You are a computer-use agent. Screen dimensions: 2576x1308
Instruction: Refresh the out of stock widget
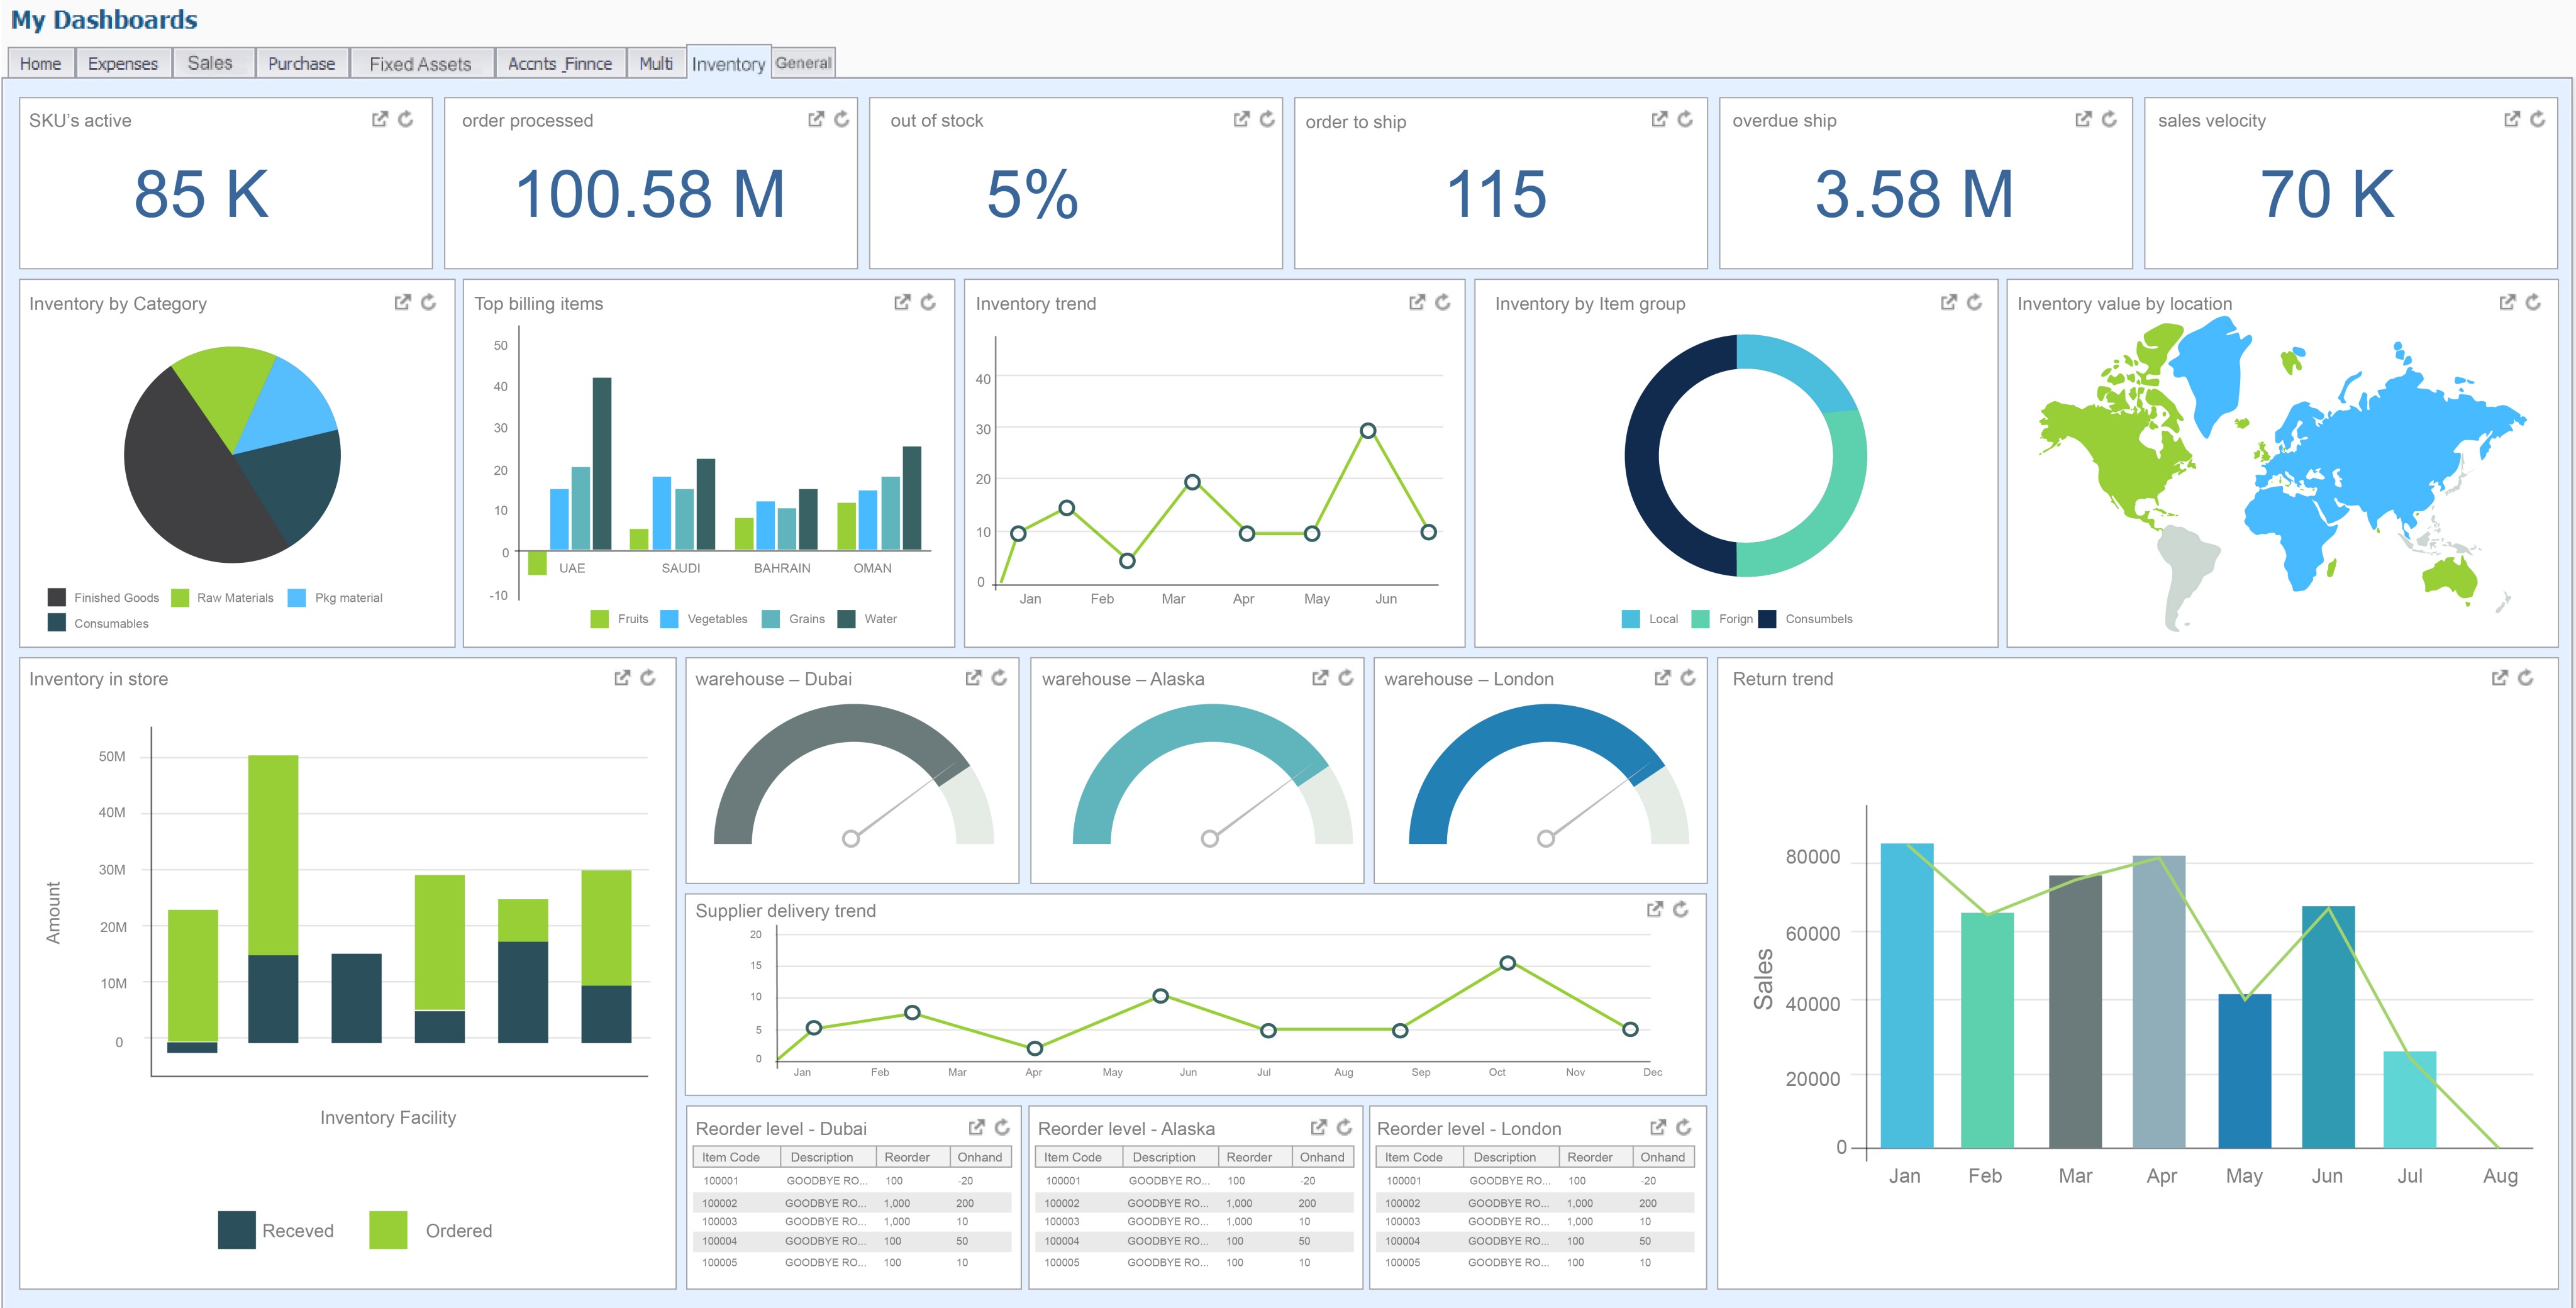coord(1267,119)
